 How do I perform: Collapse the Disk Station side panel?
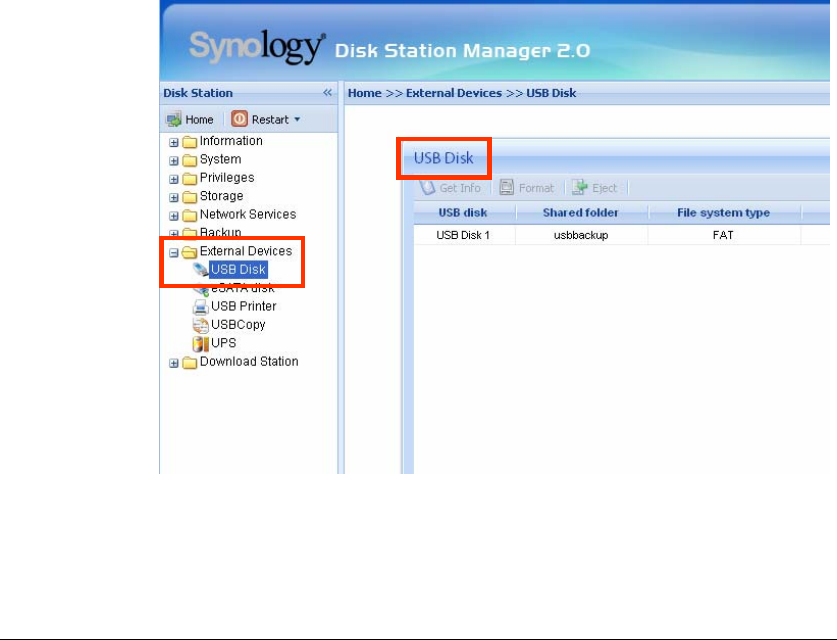tap(327, 92)
